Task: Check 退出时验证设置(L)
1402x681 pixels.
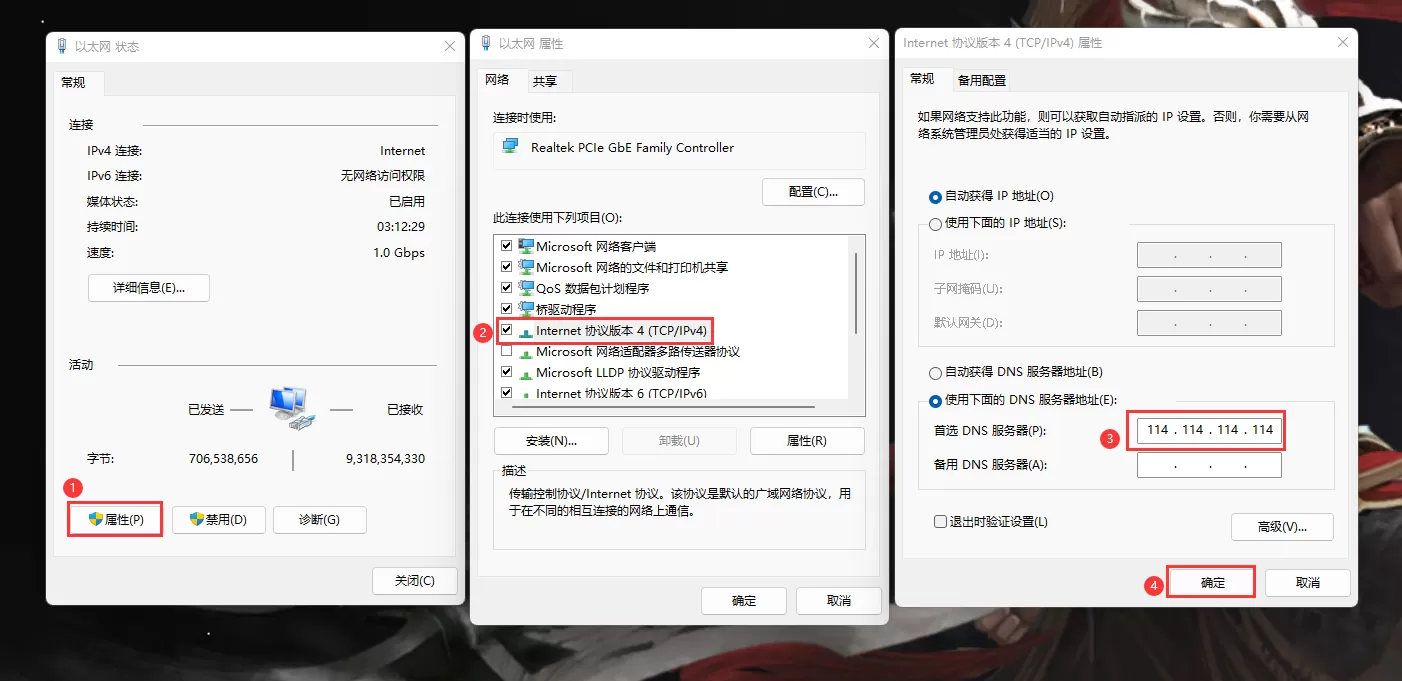Action: 940,521
